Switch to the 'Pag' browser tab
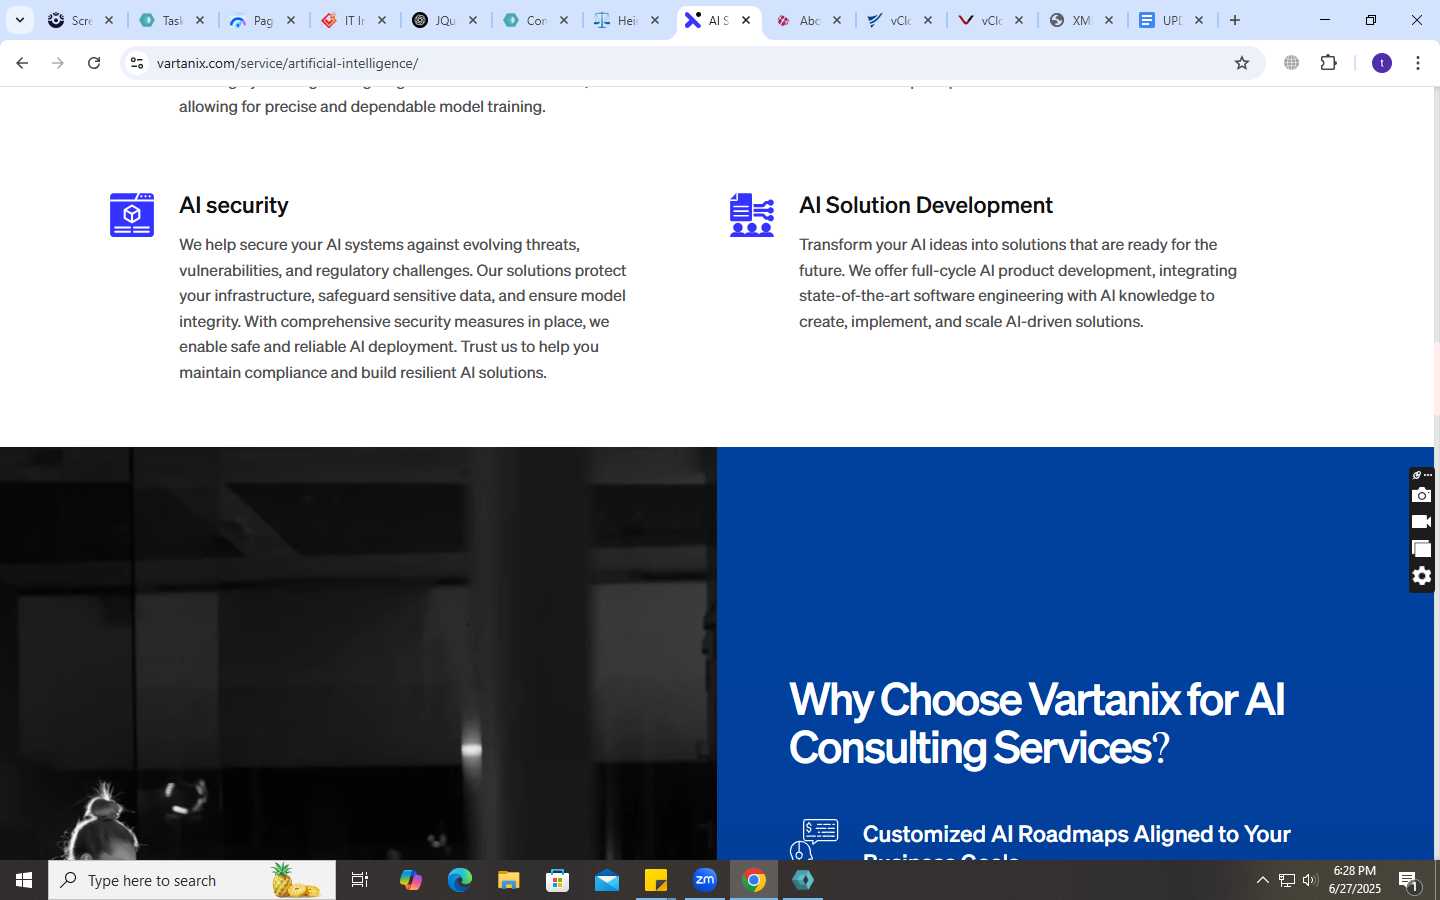The height and width of the screenshot is (900, 1440). pos(262,20)
